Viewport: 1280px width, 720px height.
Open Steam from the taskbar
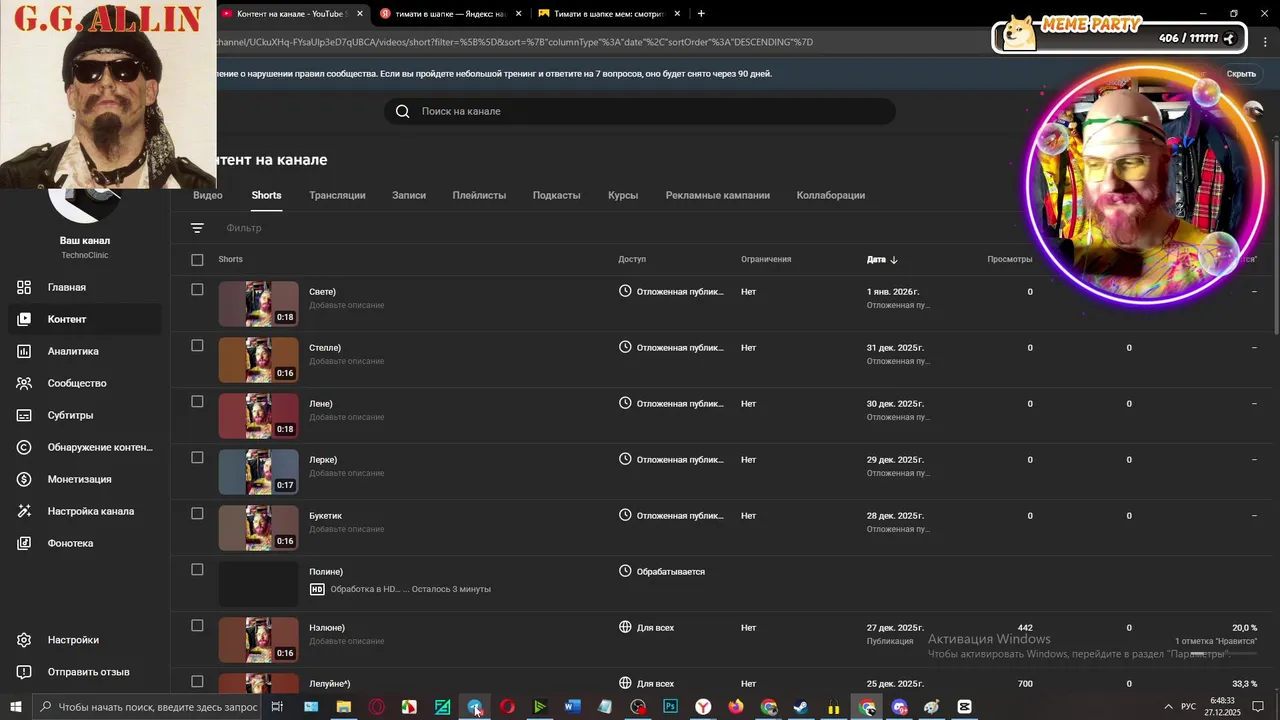(801, 707)
